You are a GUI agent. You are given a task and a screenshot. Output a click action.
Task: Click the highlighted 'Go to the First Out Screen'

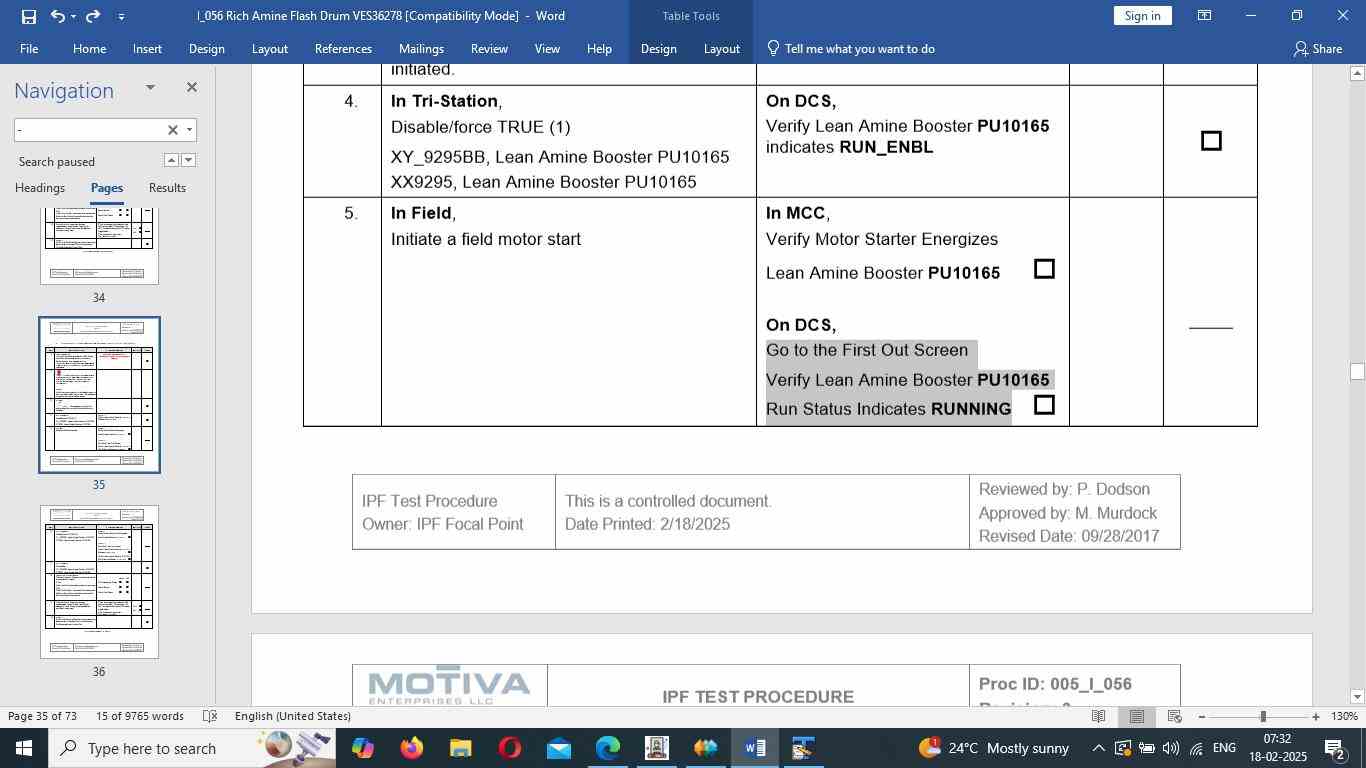867,350
